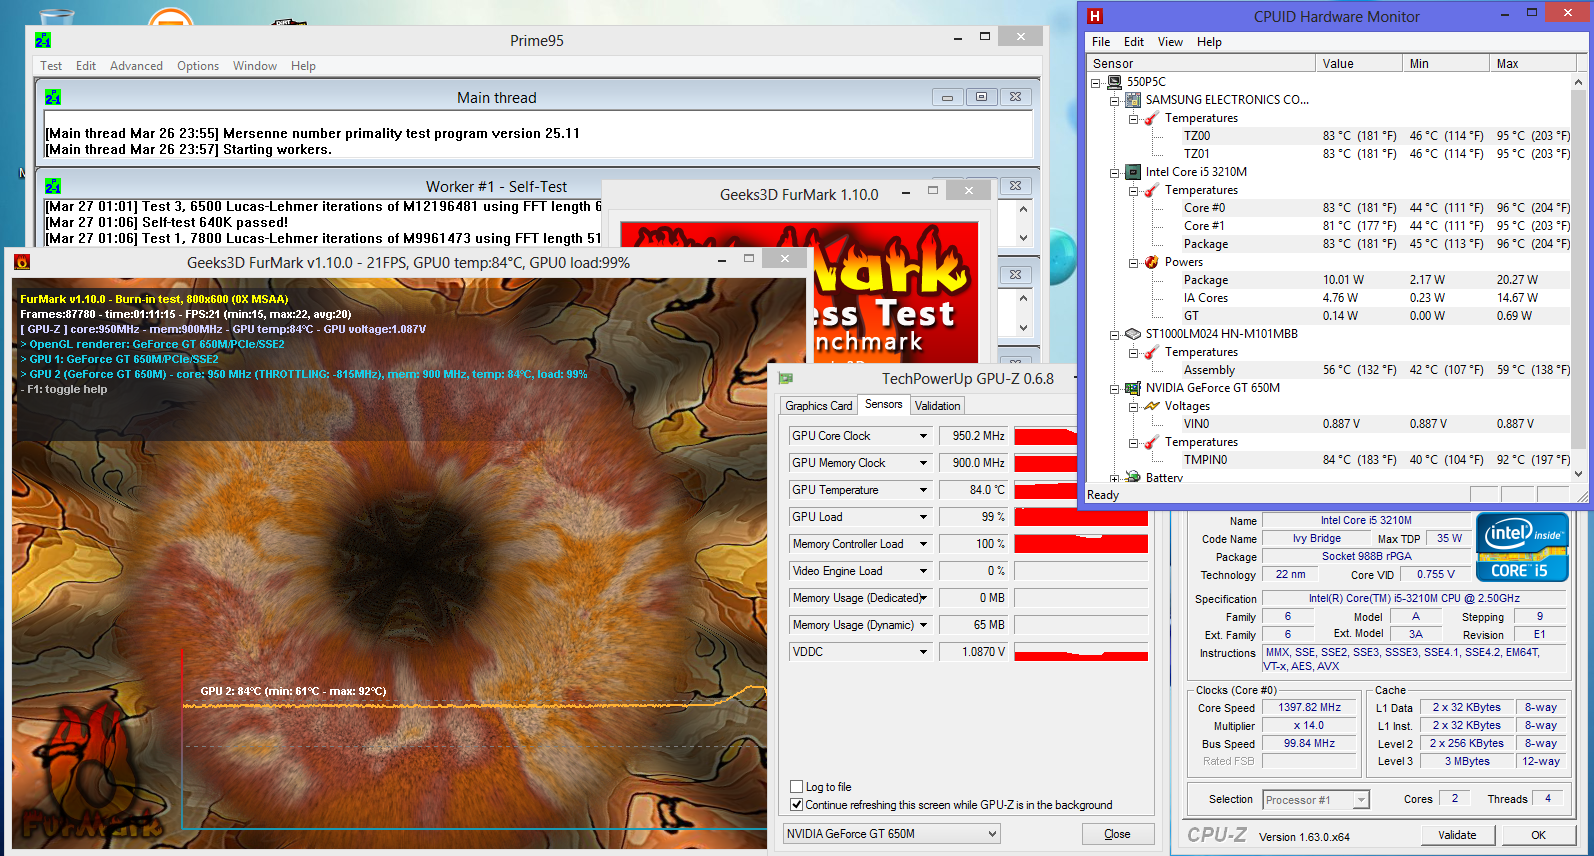The height and width of the screenshot is (856, 1594).
Task: Open the VDDC sensor dropdown
Action: [x=923, y=652]
